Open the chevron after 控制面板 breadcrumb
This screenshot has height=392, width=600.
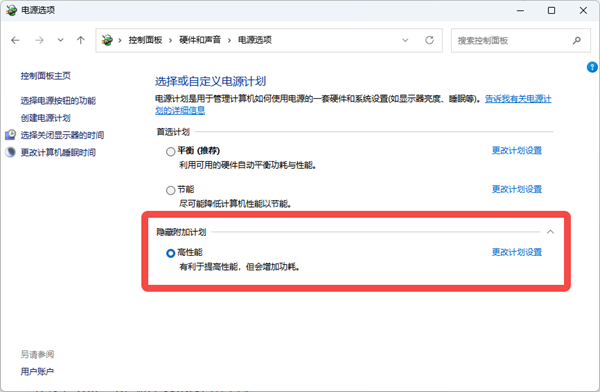170,40
